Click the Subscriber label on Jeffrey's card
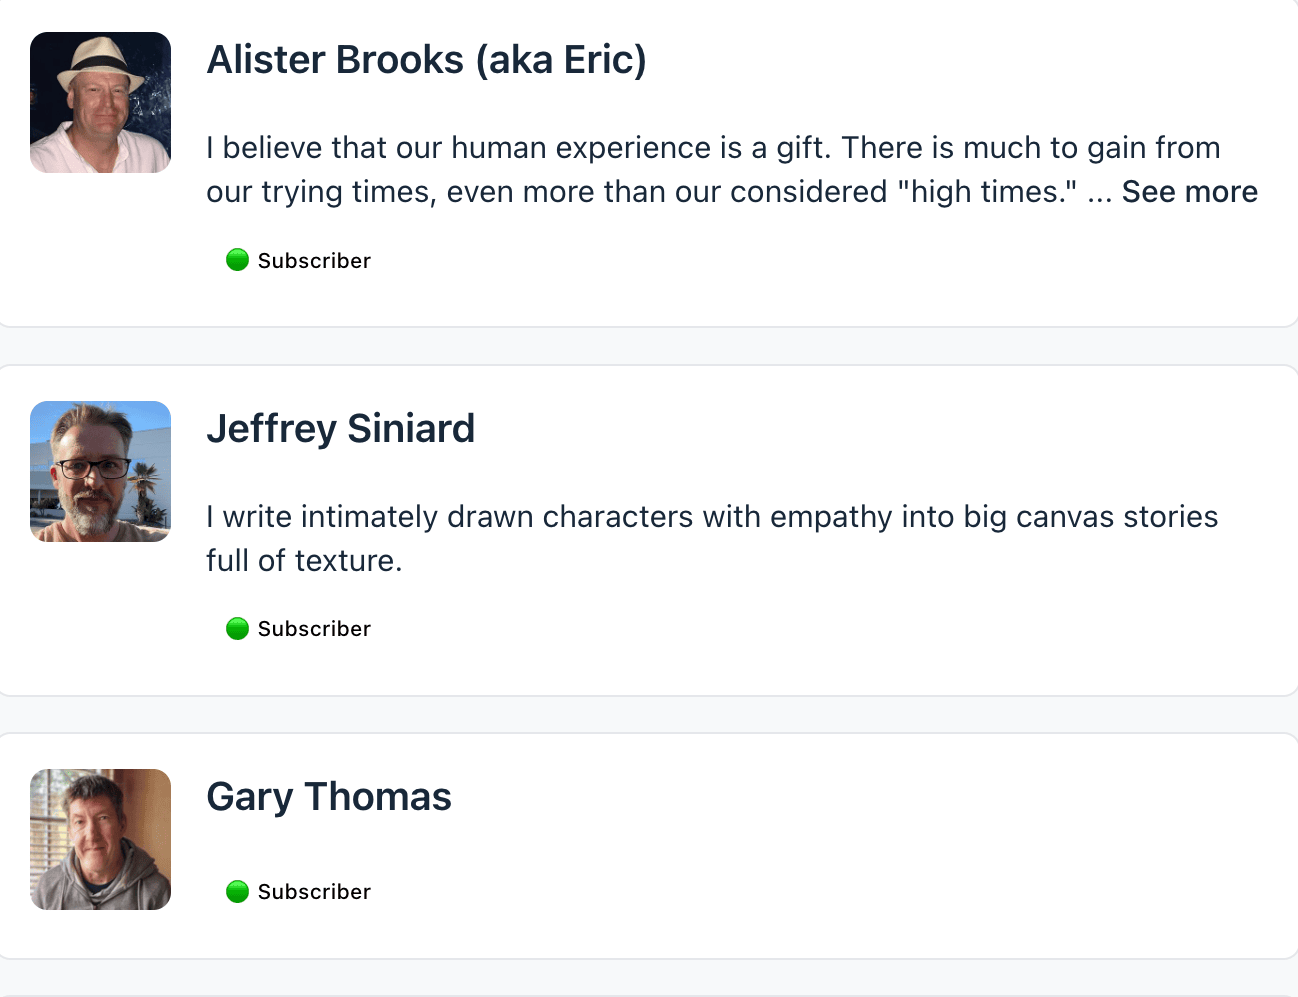Screen dimensions: 1298x997 click(x=314, y=629)
